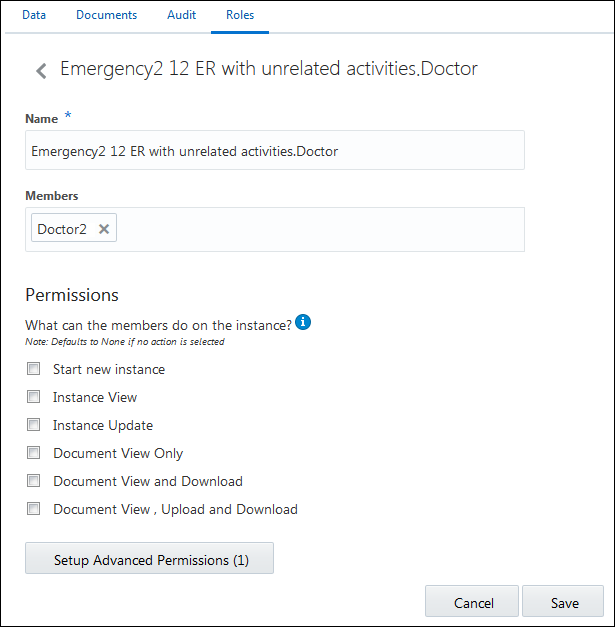
Task: Open Setup Advanced Permissions
Action: (149, 560)
